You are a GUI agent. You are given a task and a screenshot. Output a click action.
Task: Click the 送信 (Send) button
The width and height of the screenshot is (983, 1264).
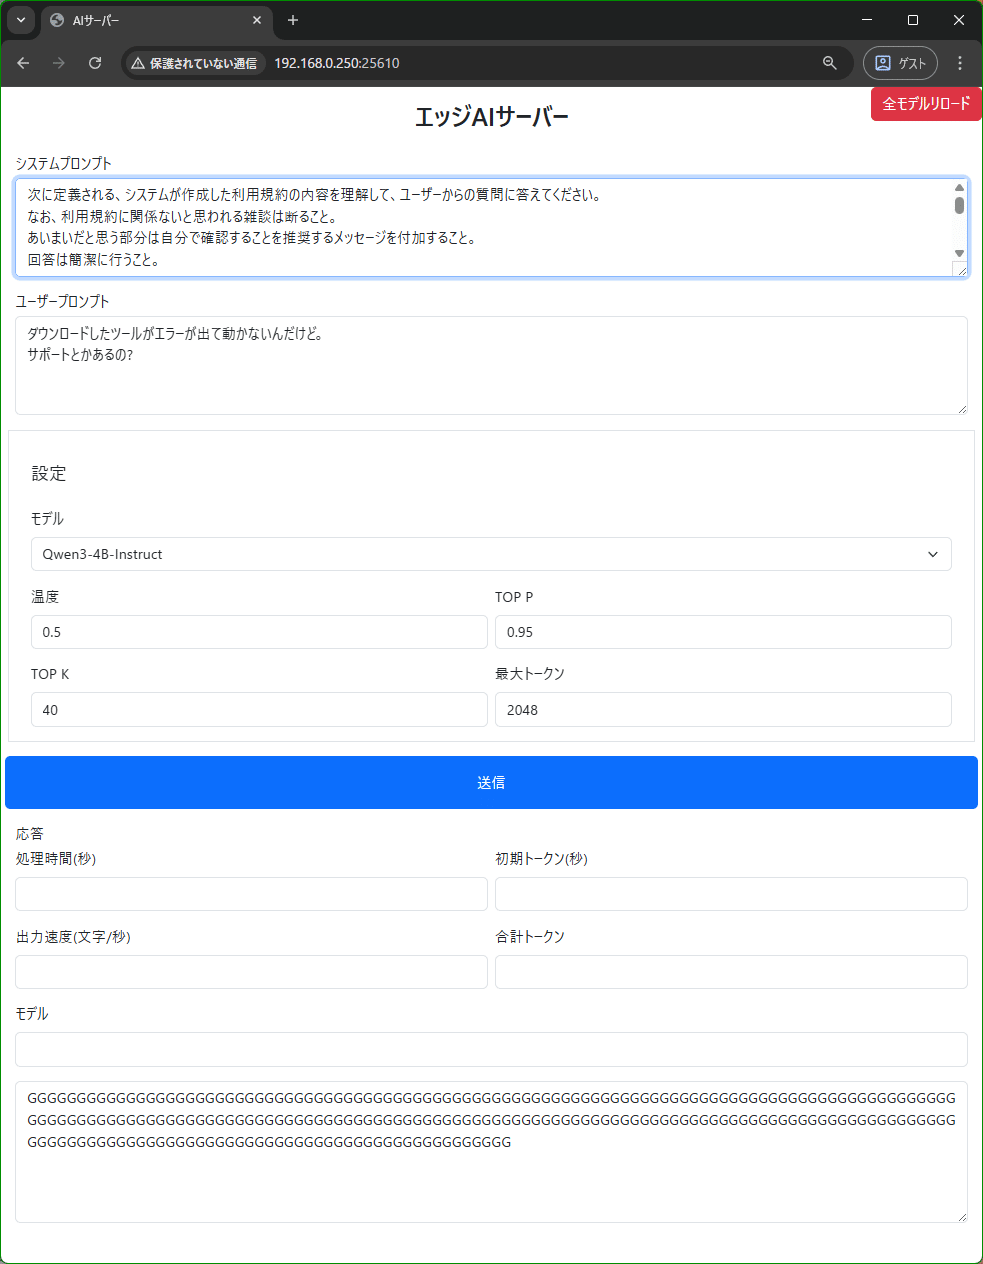[x=491, y=782]
